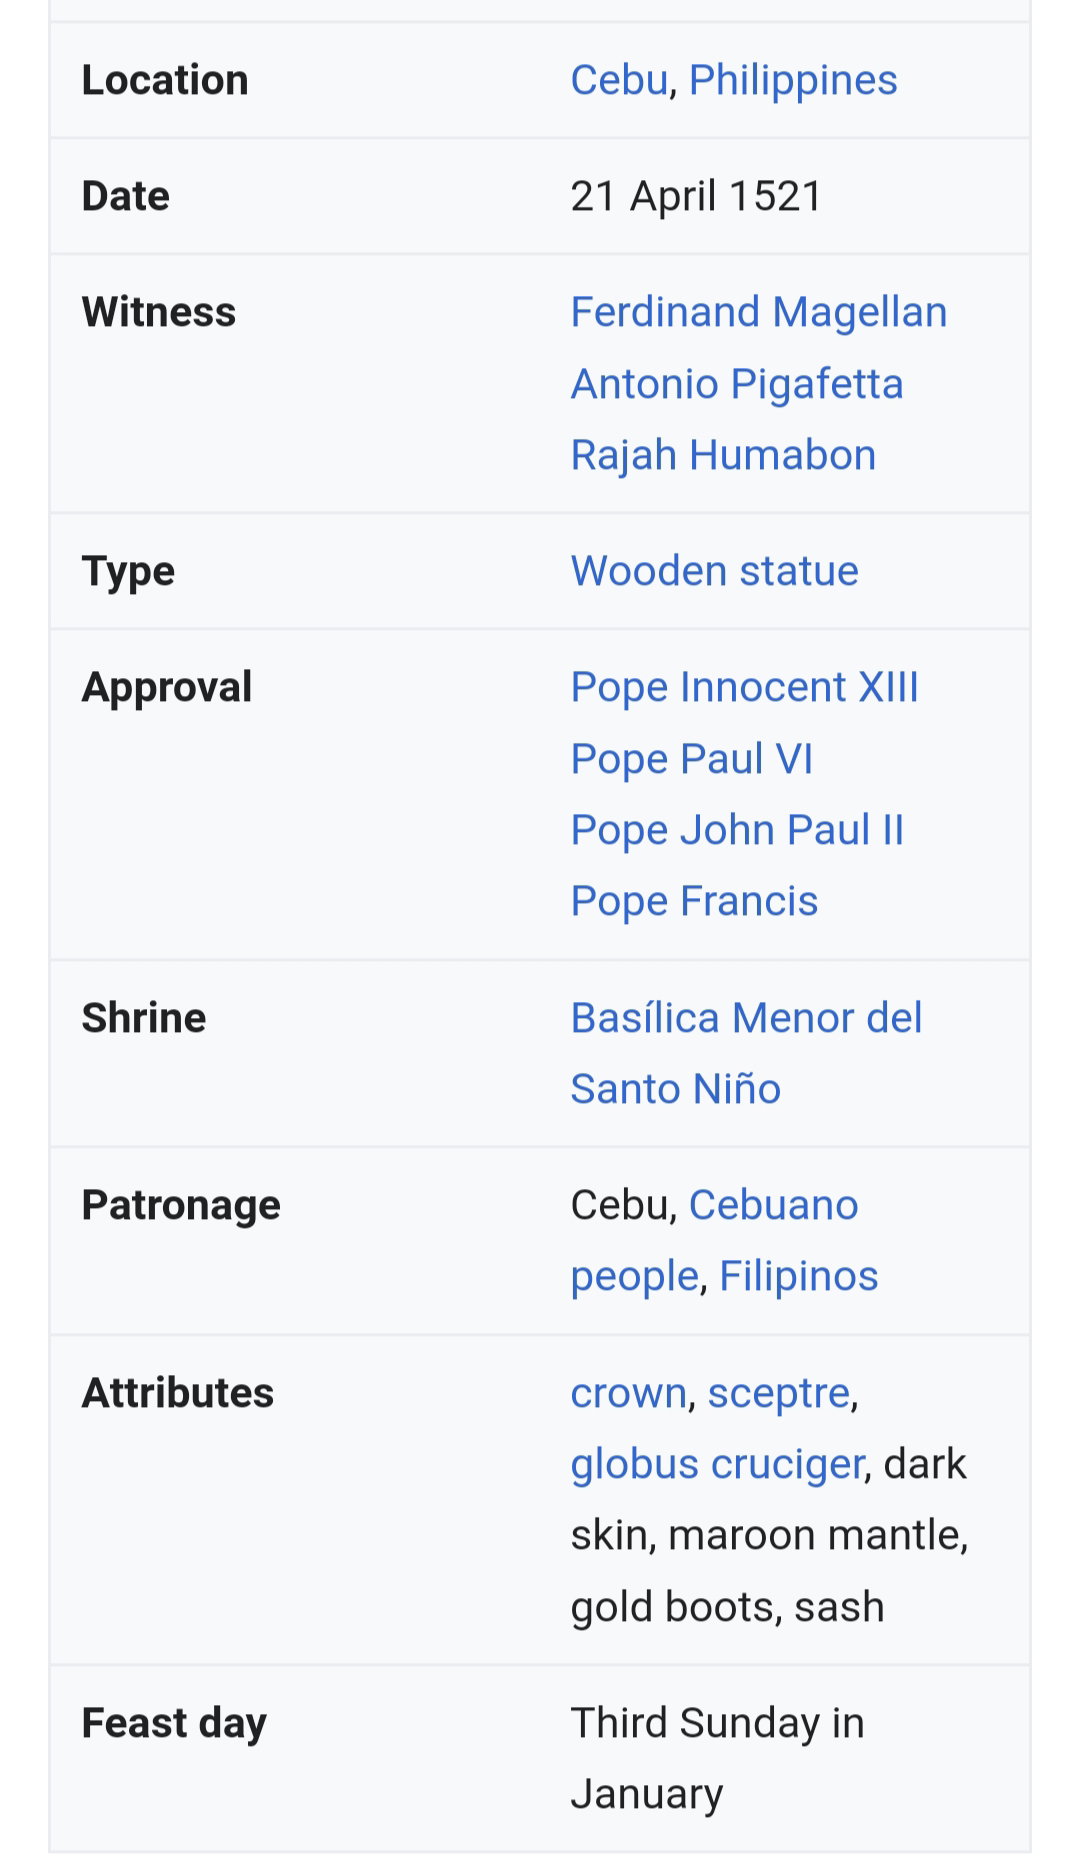Image resolution: width=1080 pixels, height=1863 pixels.
Task: Open Basílica Menor del Santo Niño link
Action: coord(746,1053)
